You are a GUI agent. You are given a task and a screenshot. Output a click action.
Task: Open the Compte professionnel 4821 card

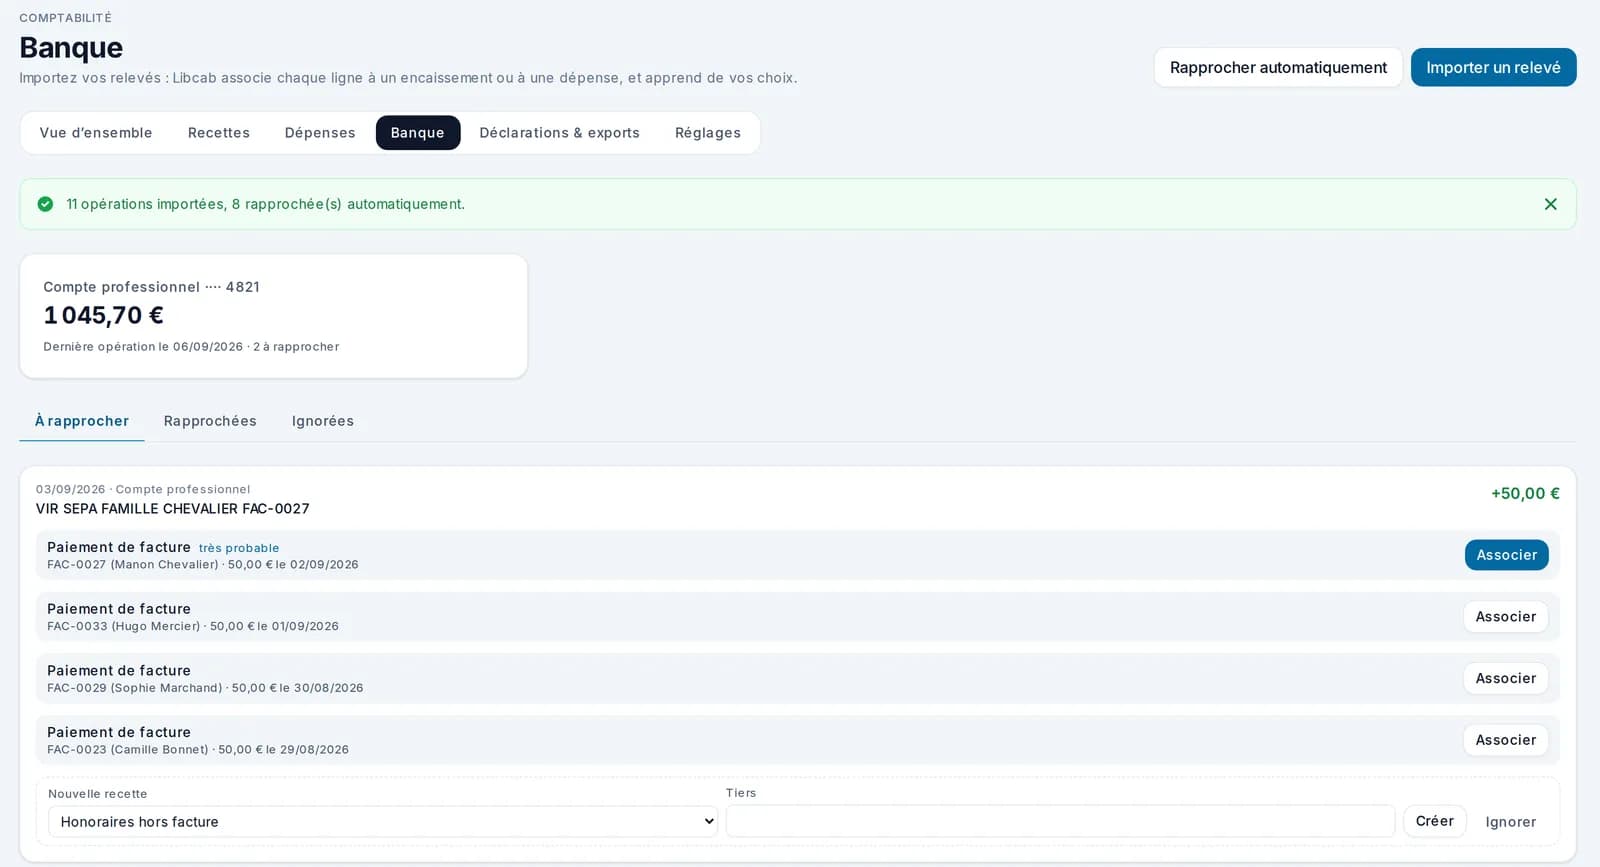(273, 316)
